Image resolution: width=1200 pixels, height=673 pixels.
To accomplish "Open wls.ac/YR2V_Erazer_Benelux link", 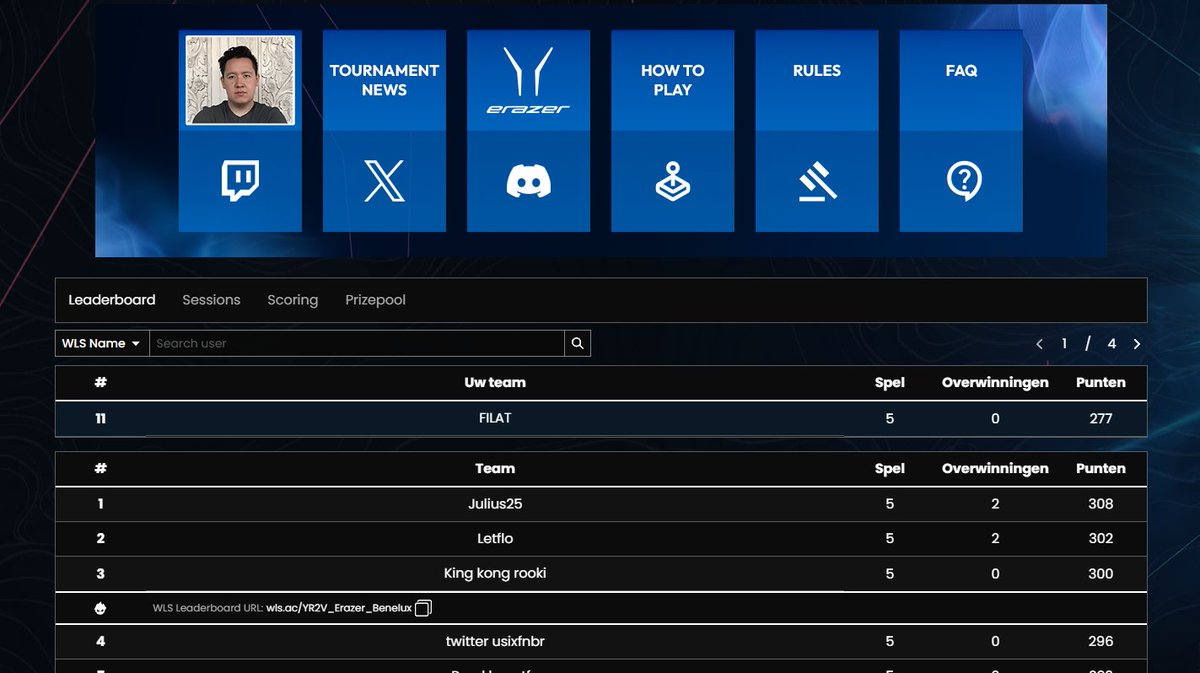I will [x=338, y=608].
